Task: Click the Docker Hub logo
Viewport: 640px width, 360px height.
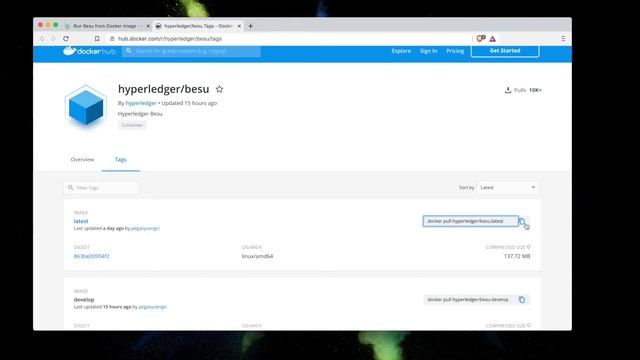Action: click(x=89, y=51)
